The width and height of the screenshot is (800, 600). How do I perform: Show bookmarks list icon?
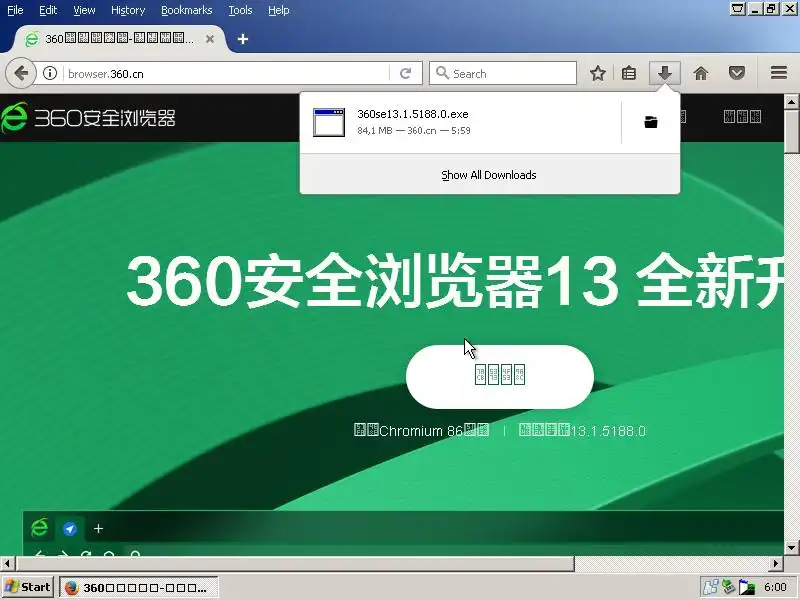[x=629, y=73]
